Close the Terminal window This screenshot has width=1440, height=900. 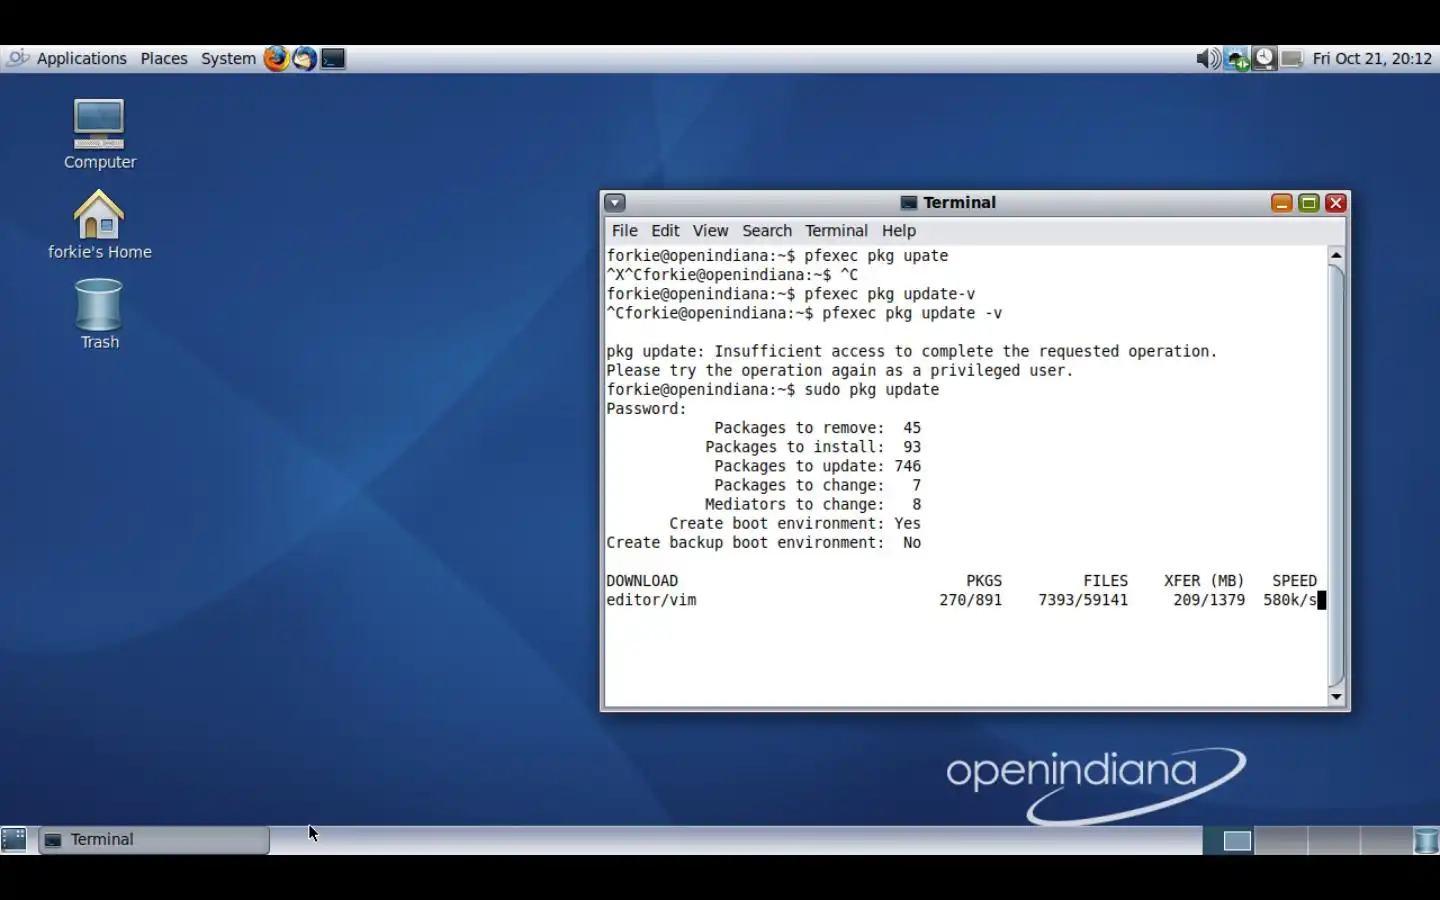pos(1335,203)
